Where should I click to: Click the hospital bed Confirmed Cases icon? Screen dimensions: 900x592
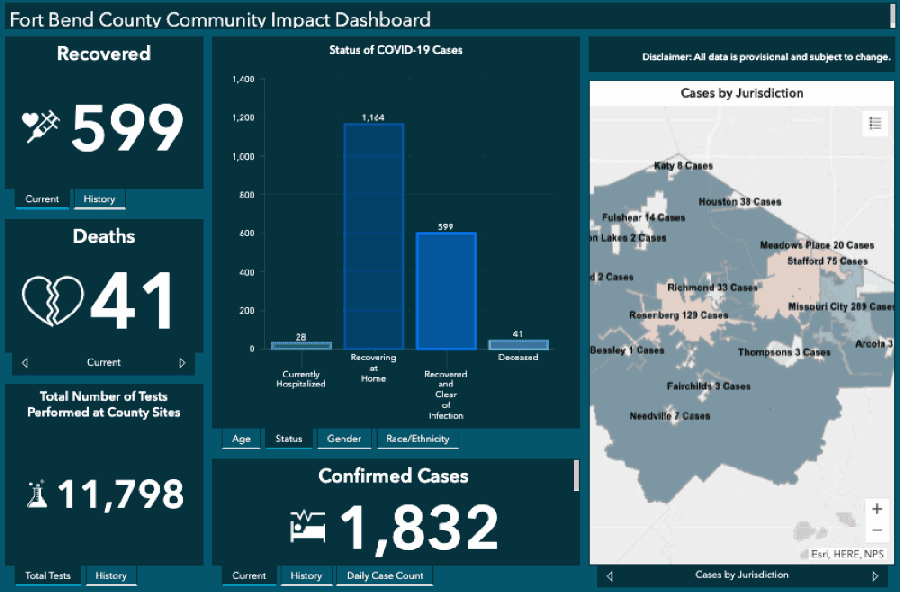[308, 526]
